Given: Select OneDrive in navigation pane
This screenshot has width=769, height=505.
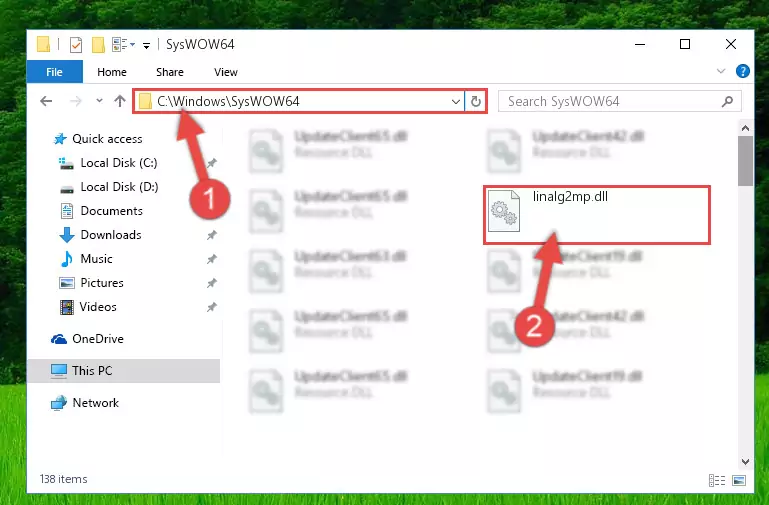Looking at the screenshot, I should [x=88, y=339].
